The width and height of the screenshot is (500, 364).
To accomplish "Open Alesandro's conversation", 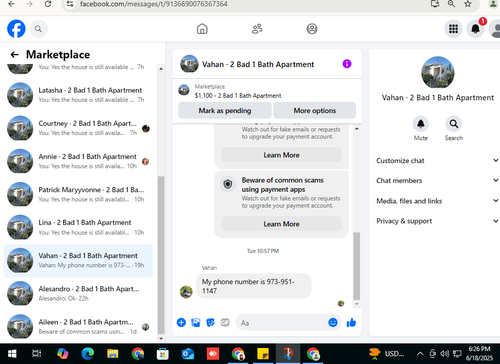I will pos(78,294).
